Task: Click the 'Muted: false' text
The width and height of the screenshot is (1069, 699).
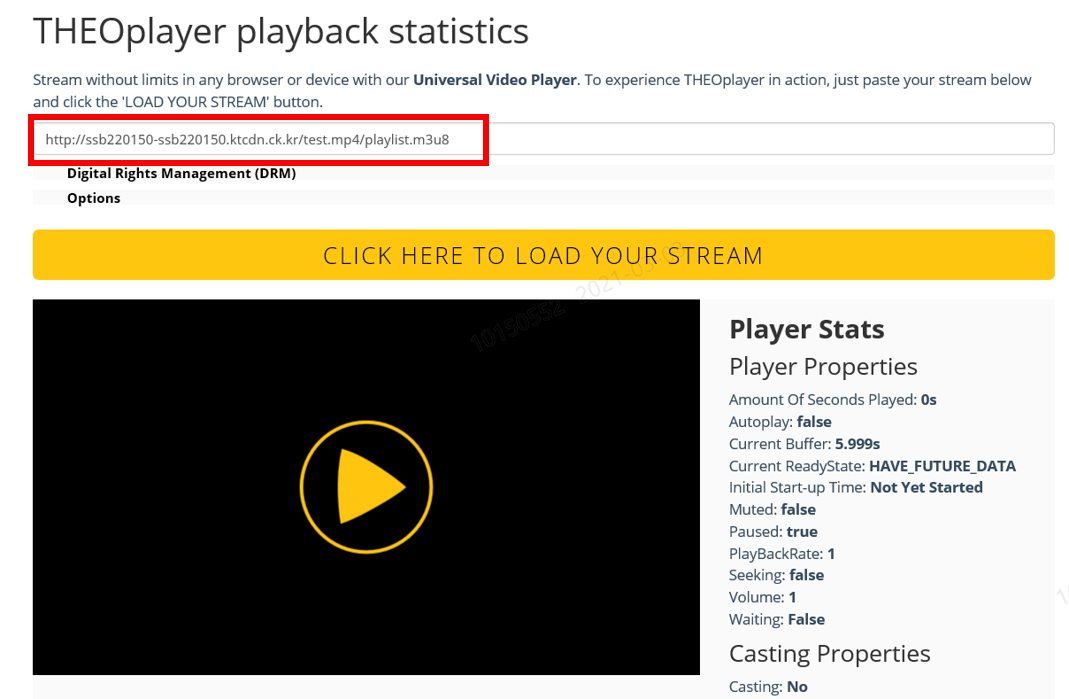Action: (x=772, y=509)
